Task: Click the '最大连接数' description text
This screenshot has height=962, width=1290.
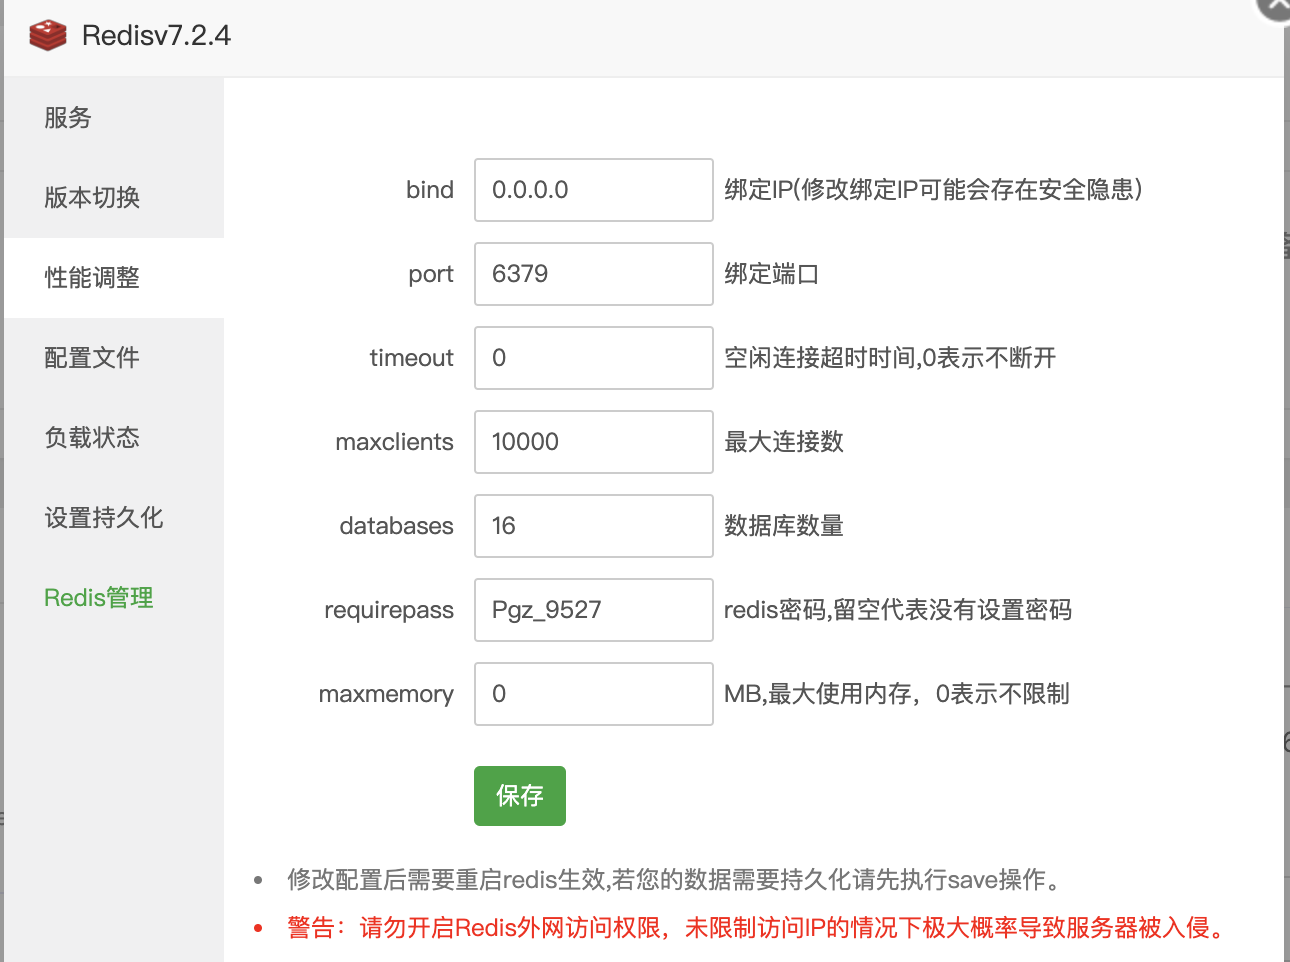Action: 784,442
